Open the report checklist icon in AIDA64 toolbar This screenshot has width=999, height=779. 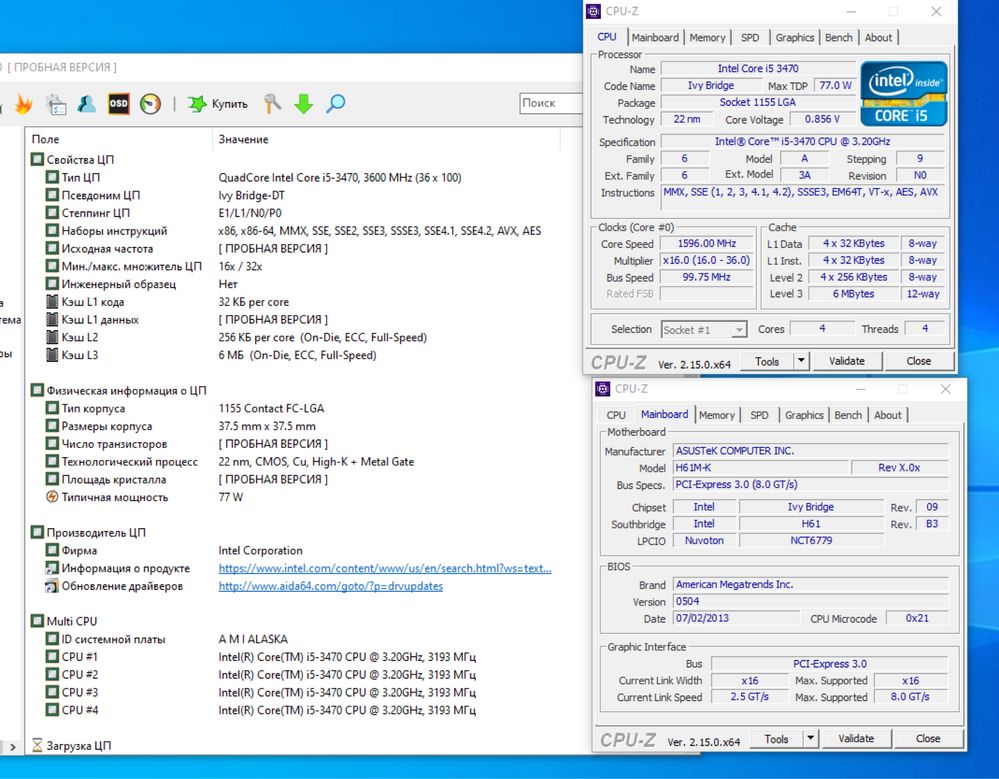click(56, 104)
